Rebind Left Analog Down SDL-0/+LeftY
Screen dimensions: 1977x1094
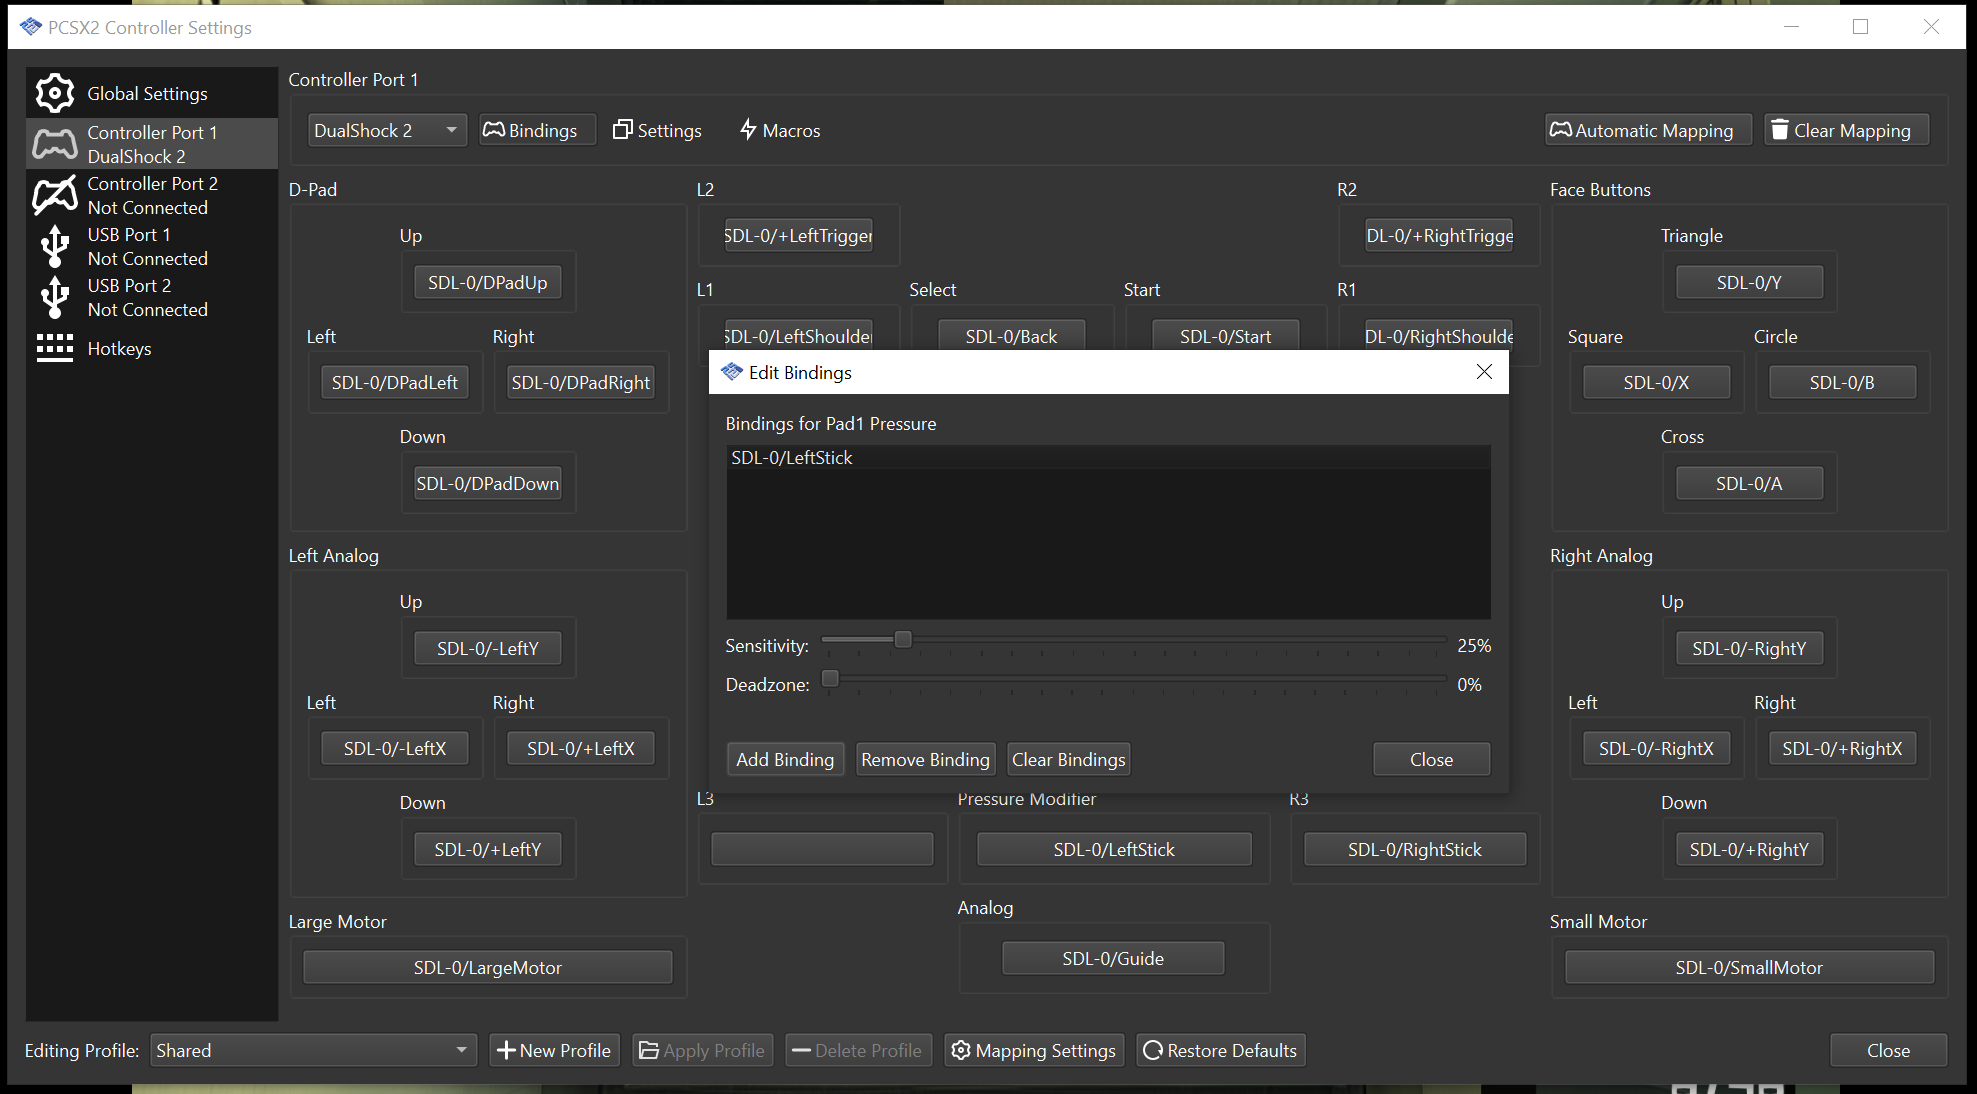pos(488,849)
